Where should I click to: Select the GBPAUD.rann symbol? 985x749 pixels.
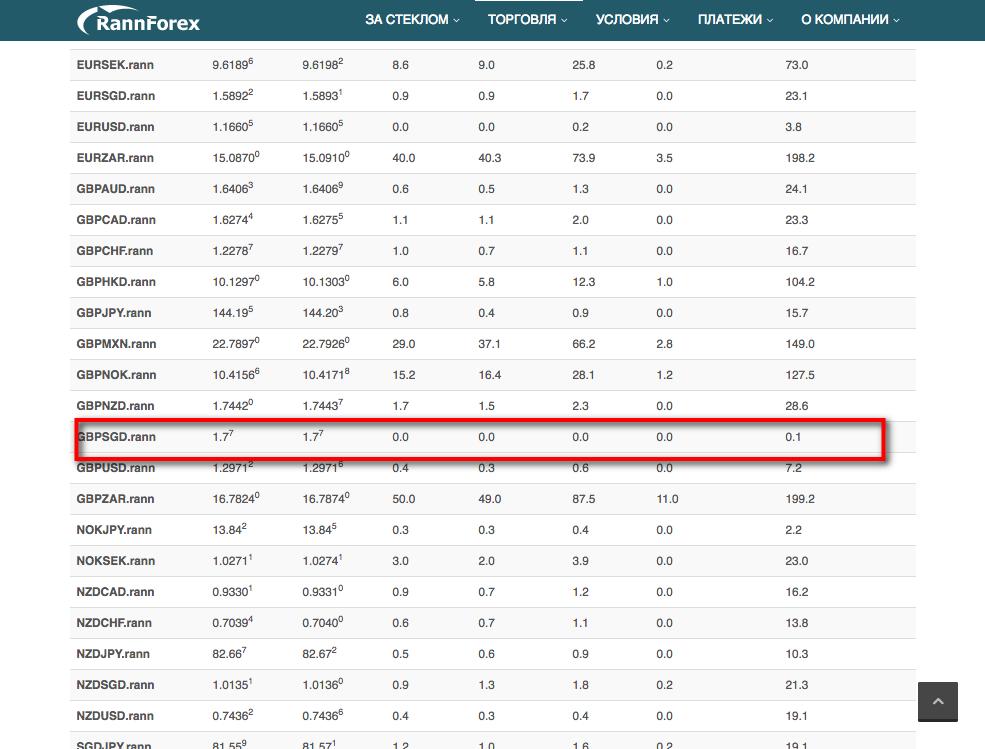pyautogui.click(x=116, y=189)
